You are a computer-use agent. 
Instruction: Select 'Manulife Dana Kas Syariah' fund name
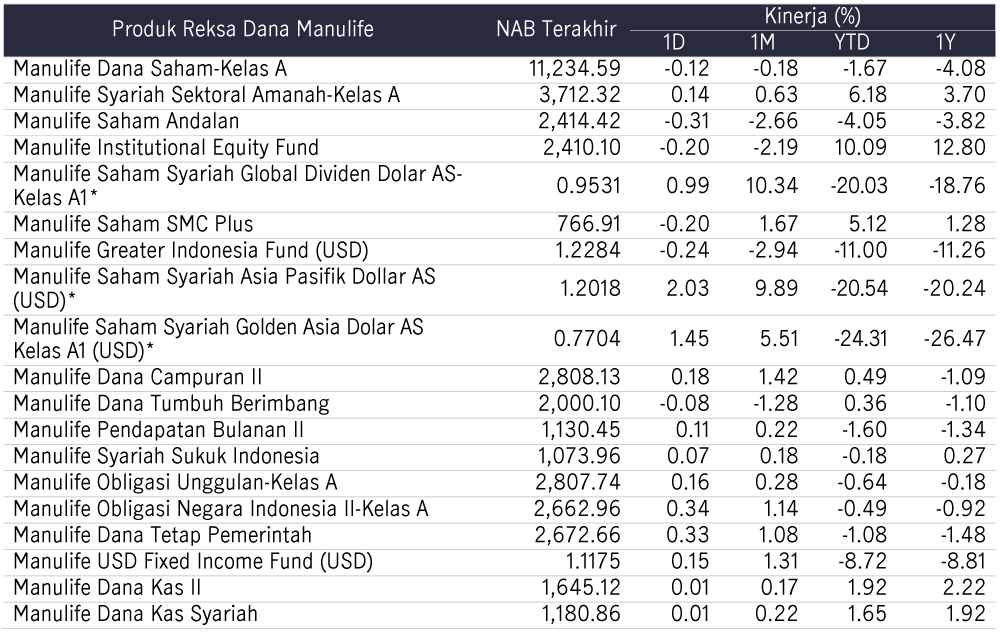pos(135,614)
